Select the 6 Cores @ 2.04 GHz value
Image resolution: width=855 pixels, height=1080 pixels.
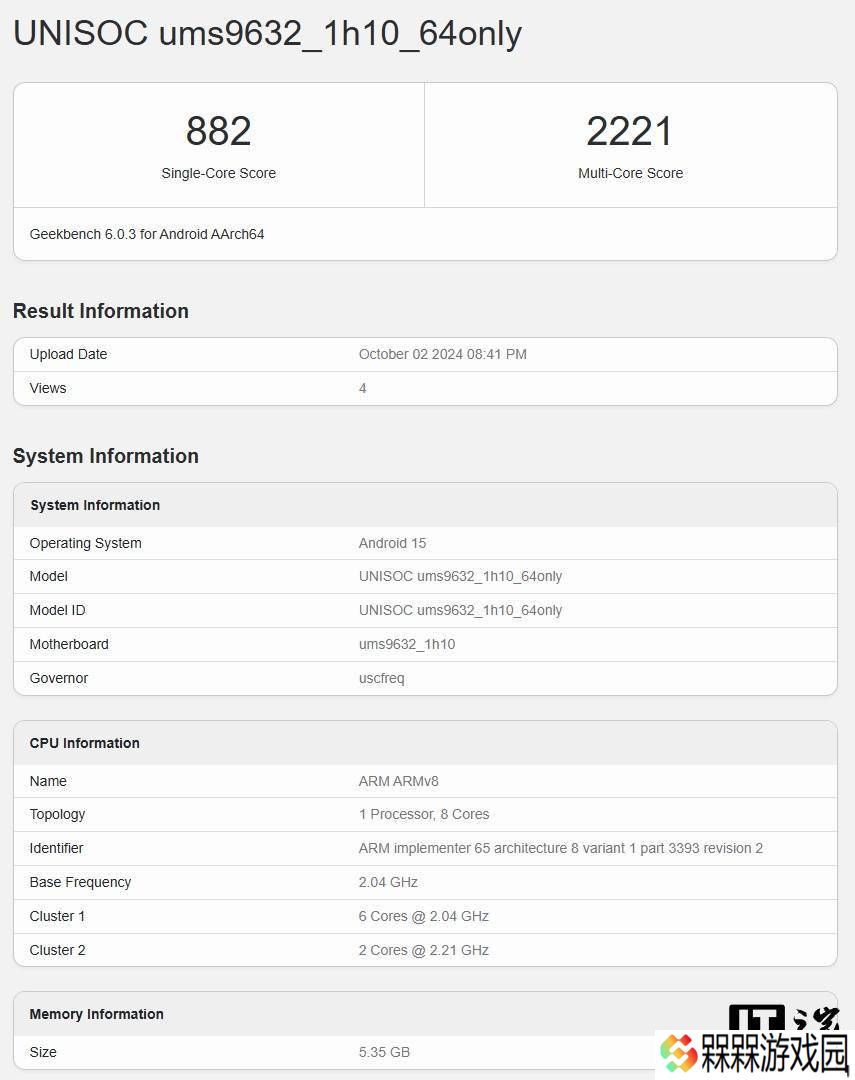424,916
